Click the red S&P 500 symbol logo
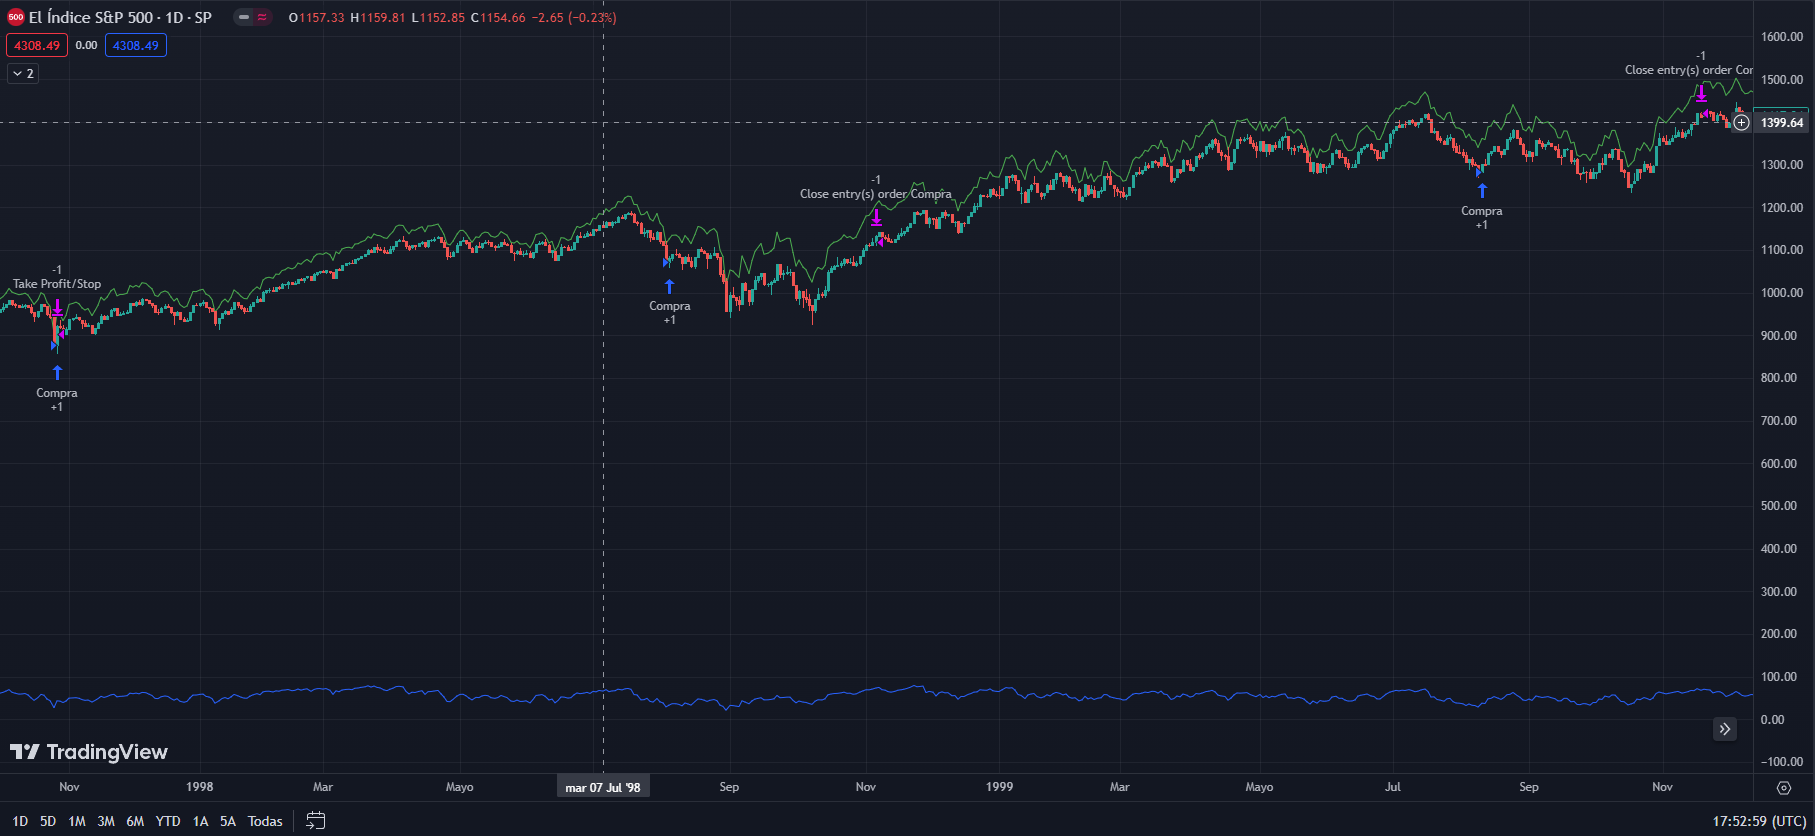The image size is (1815, 836). [x=15, y=17]
